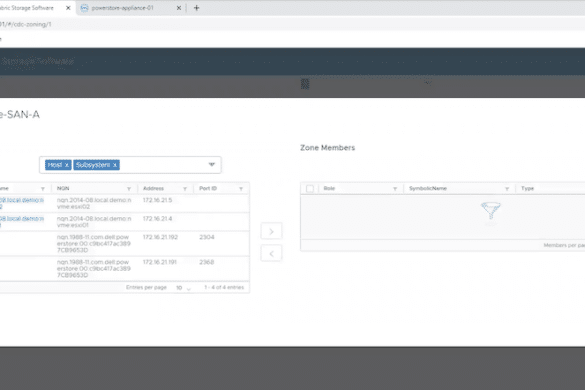Open the Entries per page dropdown

pyautogui.click(x=183, y=288)
